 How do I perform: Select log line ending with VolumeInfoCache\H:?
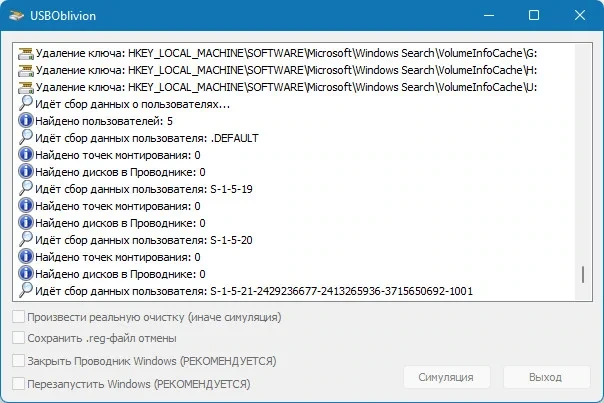(286, 70)
